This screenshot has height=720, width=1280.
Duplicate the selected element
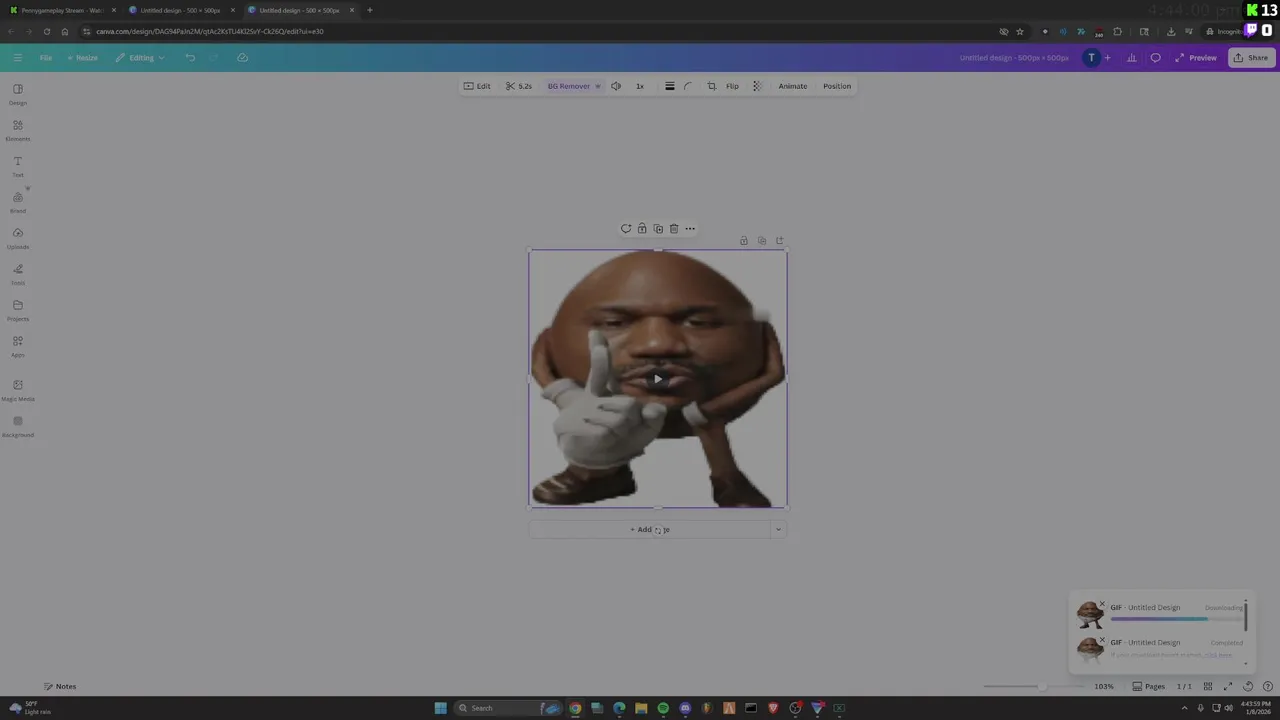point(658,229)
